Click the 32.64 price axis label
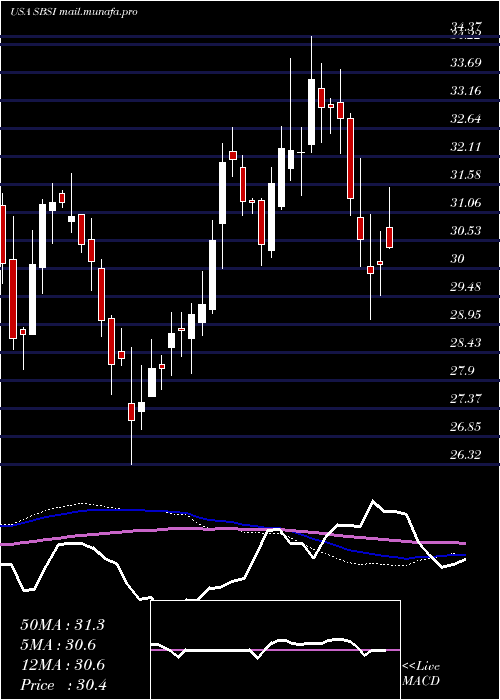The height and width of the screenshot is (700, 500). click(466, 119)
